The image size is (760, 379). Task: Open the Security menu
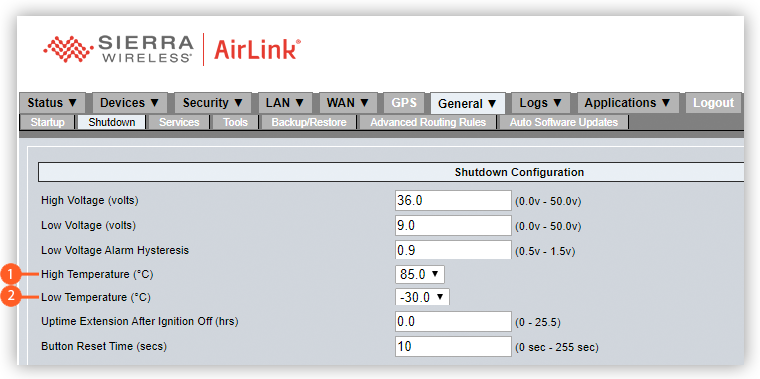point(213,103)
